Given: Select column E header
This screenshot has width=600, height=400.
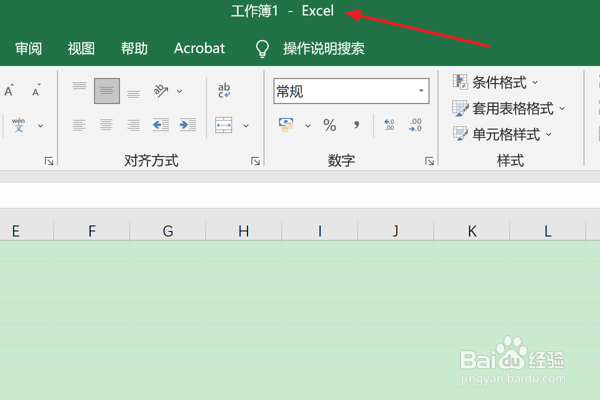Looking at the screenshot, I should [26, 230].
